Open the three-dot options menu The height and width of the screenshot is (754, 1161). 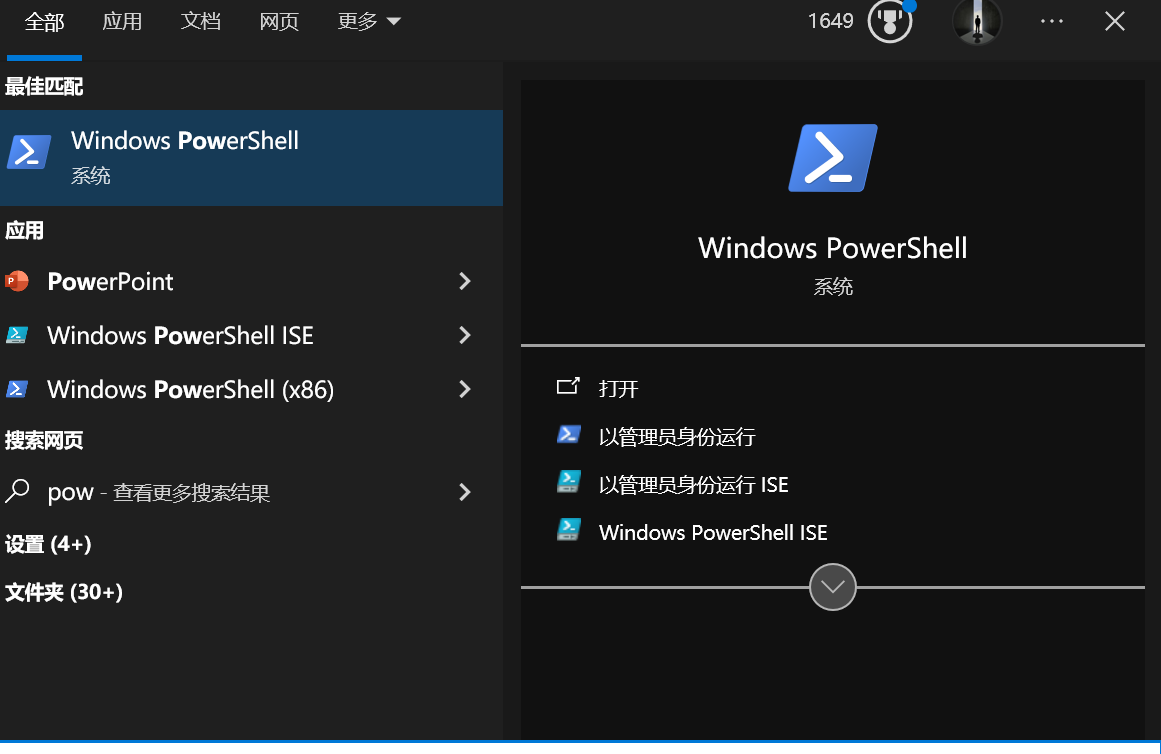coord(1051,21)
